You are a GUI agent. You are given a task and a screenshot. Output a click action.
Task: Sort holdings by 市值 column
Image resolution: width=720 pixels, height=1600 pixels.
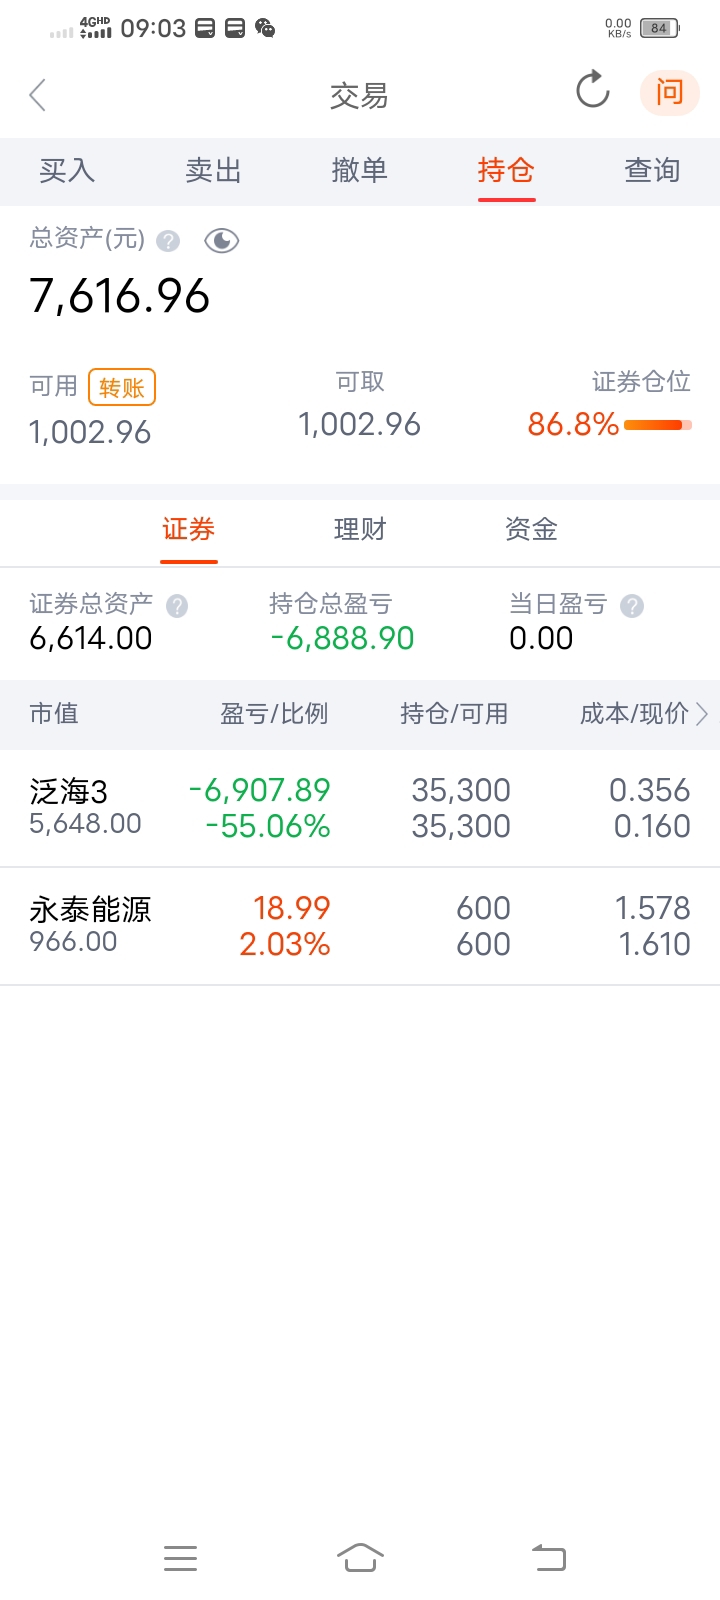point(54,714)
